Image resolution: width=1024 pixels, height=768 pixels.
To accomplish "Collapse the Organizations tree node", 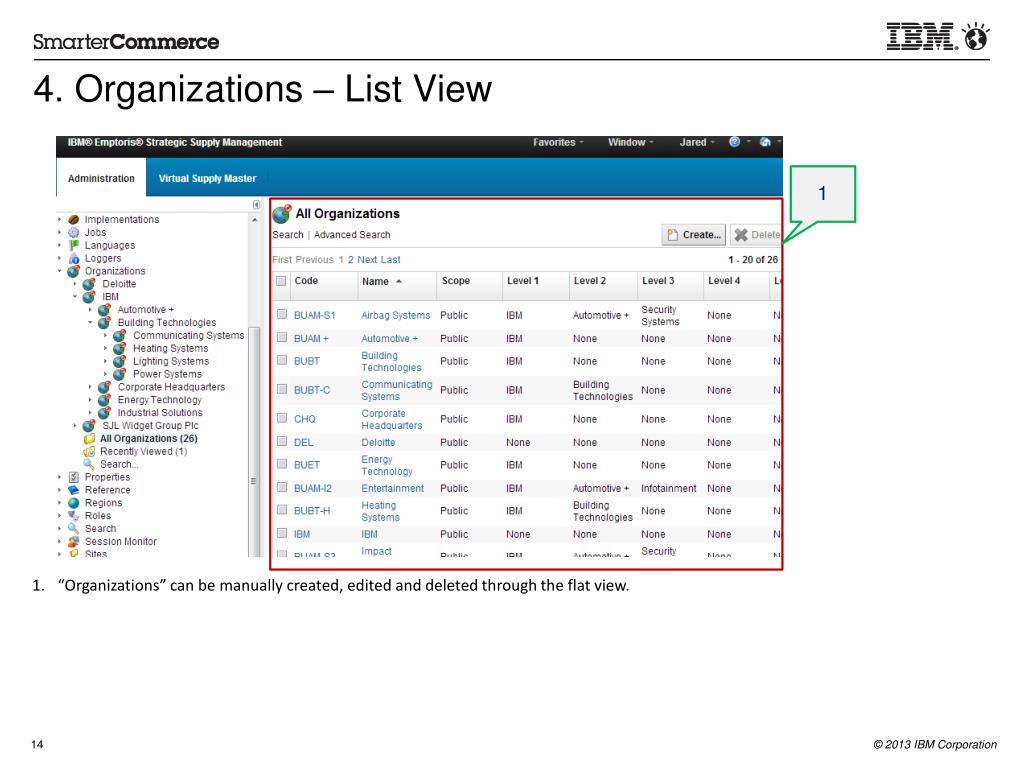I will (59, 271).
